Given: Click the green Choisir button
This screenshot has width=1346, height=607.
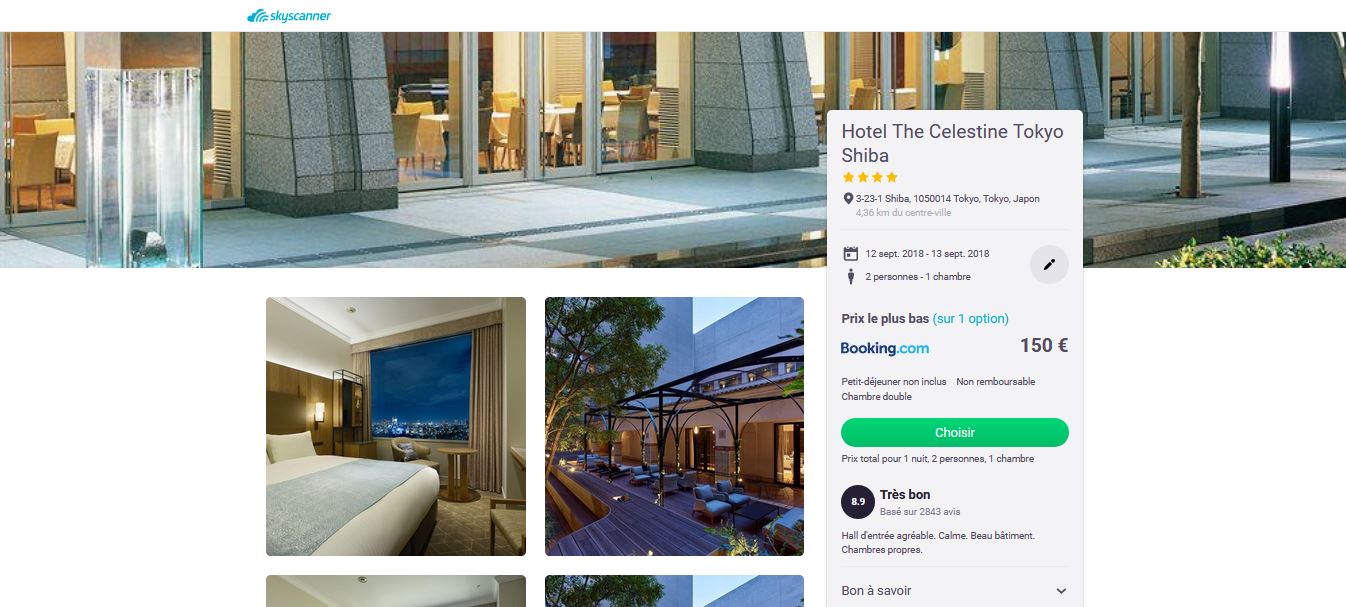Looking at the screenshot, I should (x=955, y=433).
